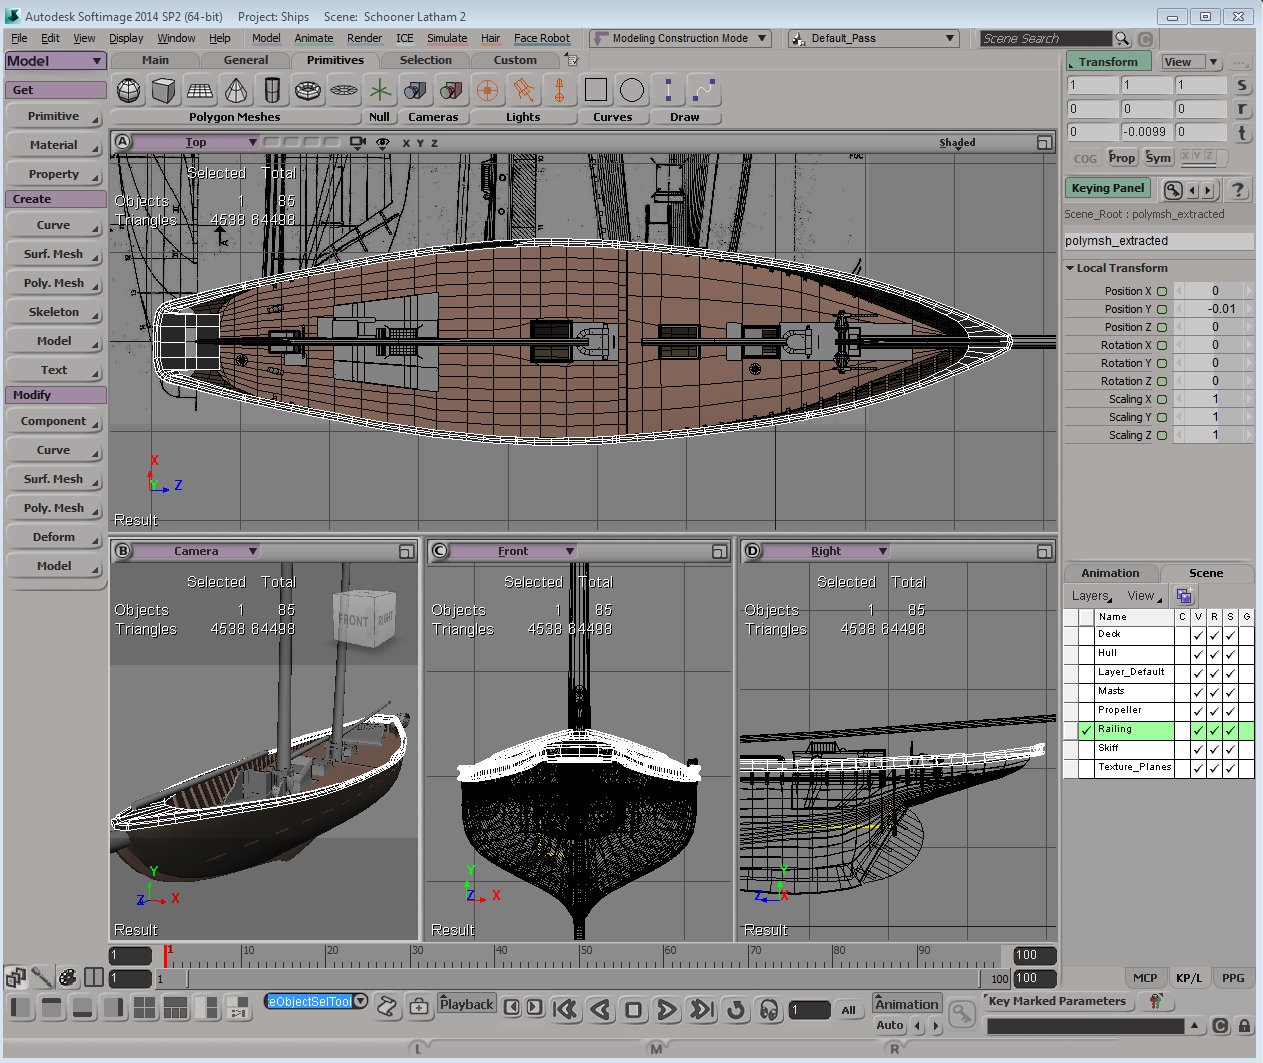Toggle selectability checkbox for Masts layer
Screen dimensions: 1263x1063
pyautogui.click(x=1230, y=692)
